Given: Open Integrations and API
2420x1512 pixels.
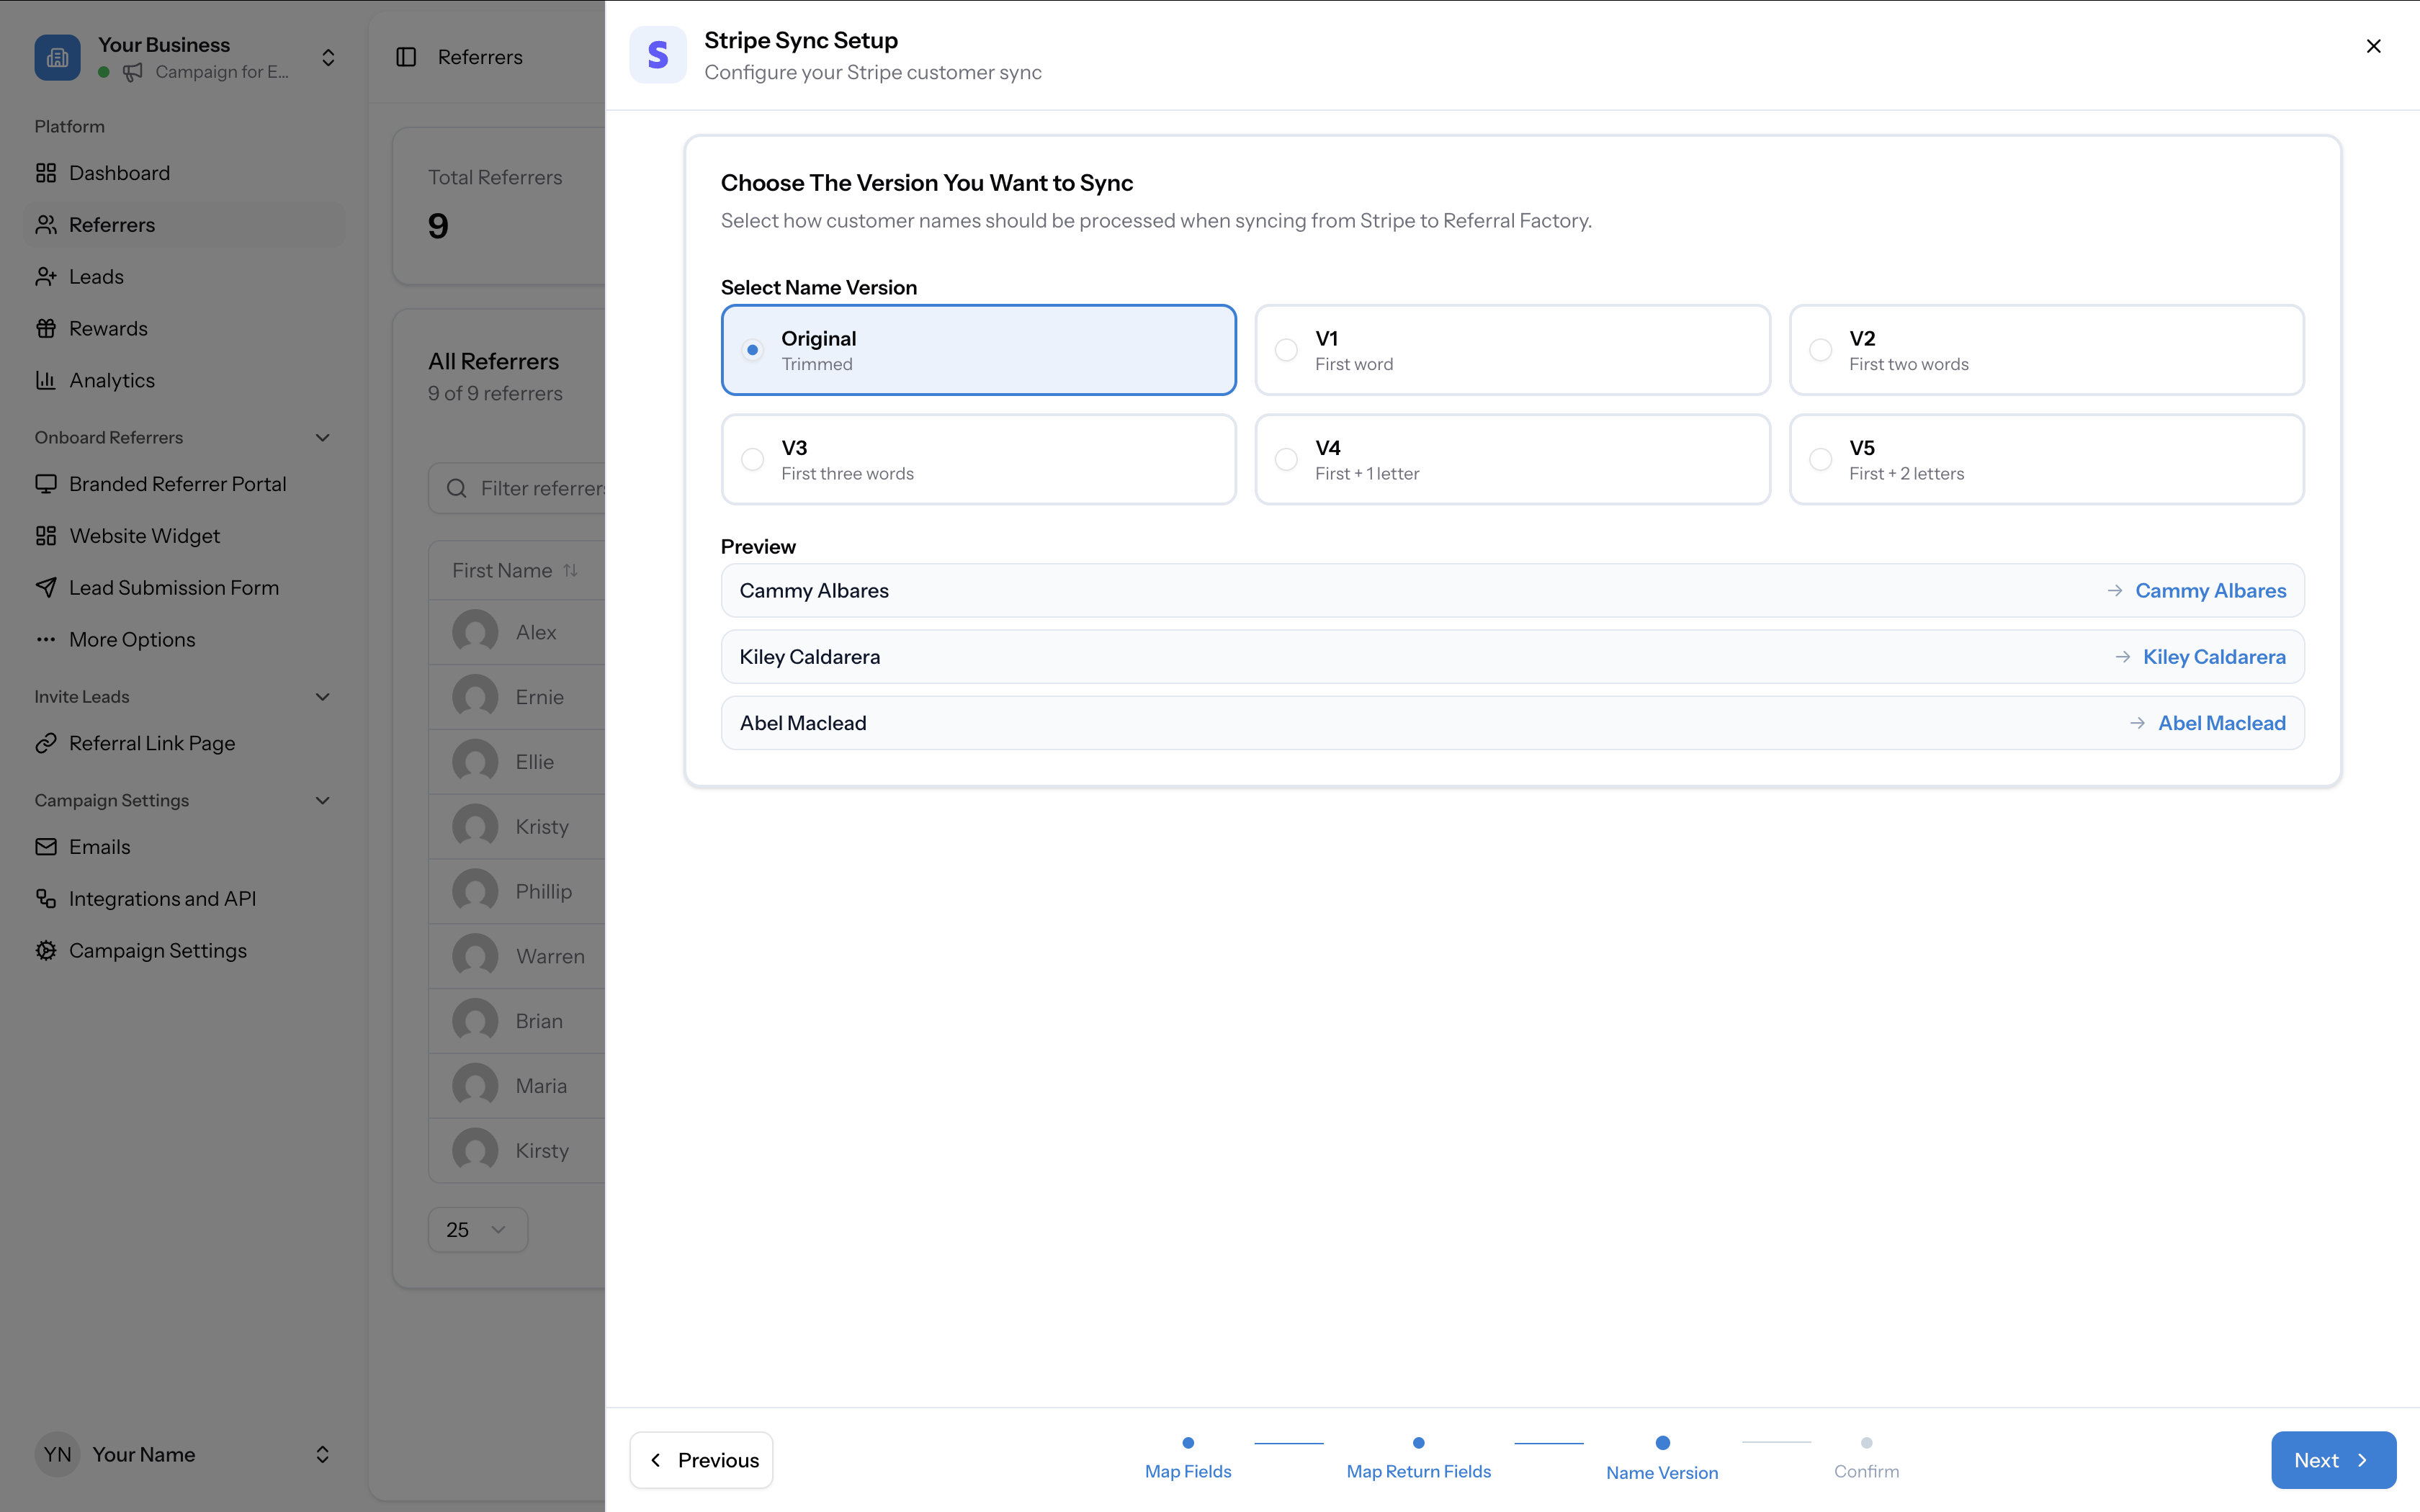Looking at the screenshot, I should click(163, 898).
